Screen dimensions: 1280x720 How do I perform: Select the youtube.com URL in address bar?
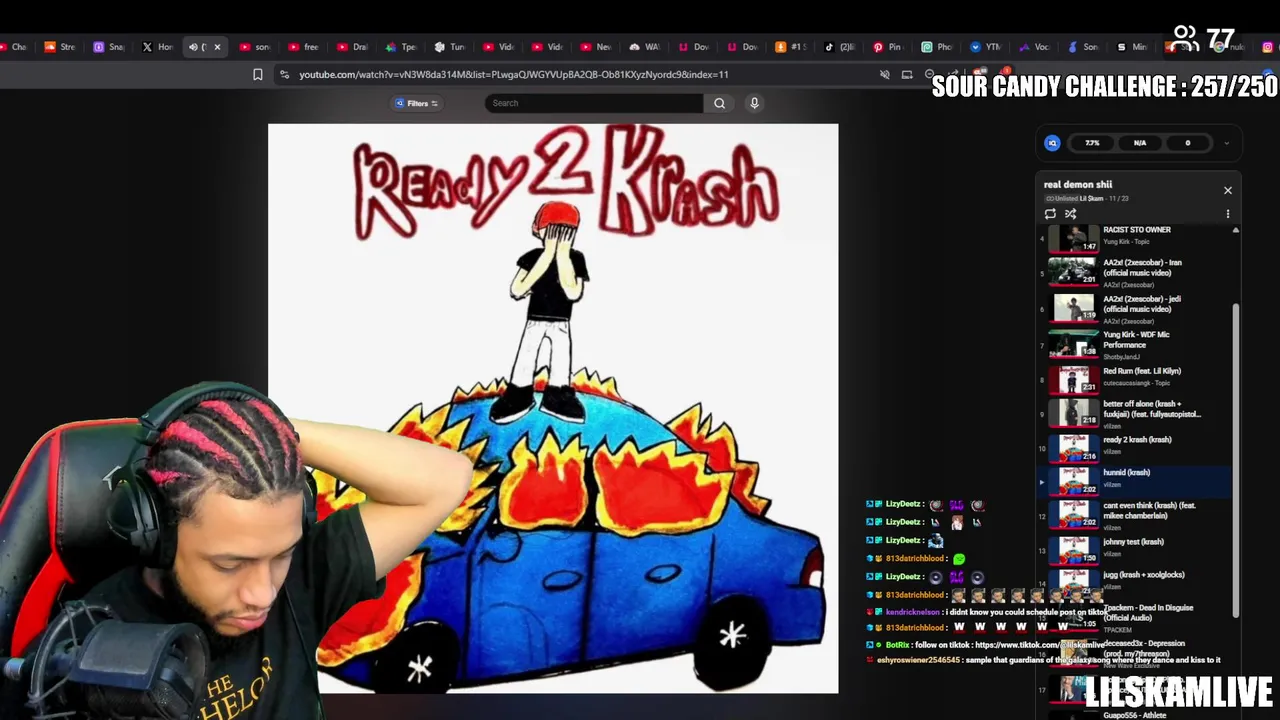(x=513, y=74)
